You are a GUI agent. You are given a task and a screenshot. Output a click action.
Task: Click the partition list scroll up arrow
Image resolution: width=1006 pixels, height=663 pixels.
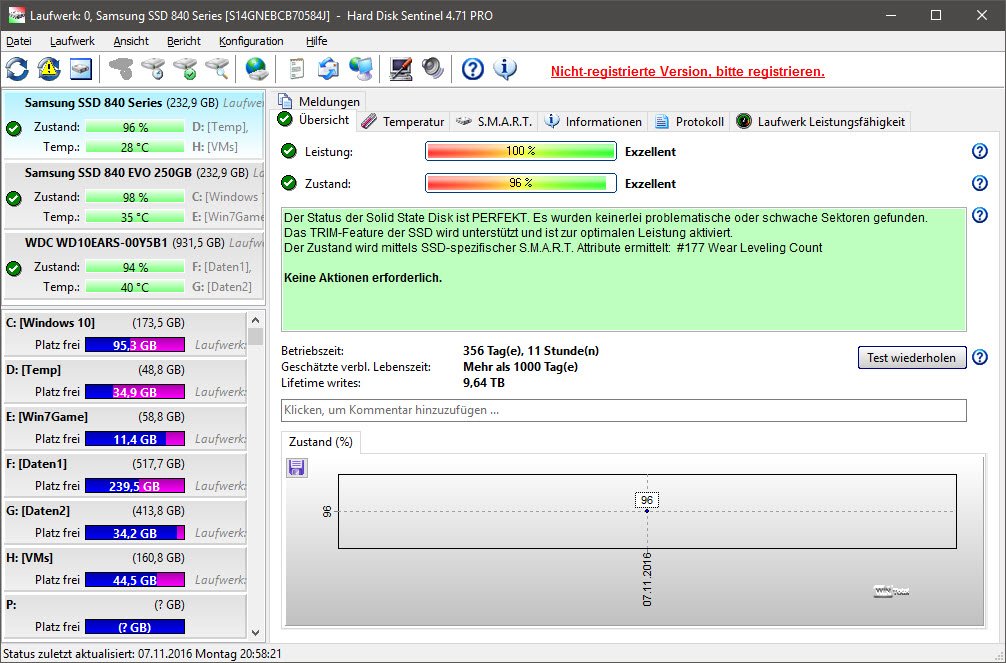point(255,320)
